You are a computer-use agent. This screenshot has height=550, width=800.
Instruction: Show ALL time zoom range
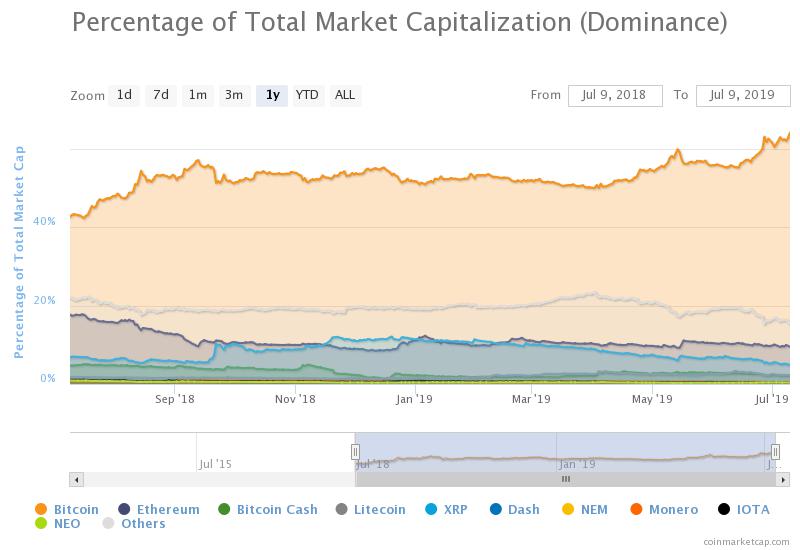pos(344,95)
